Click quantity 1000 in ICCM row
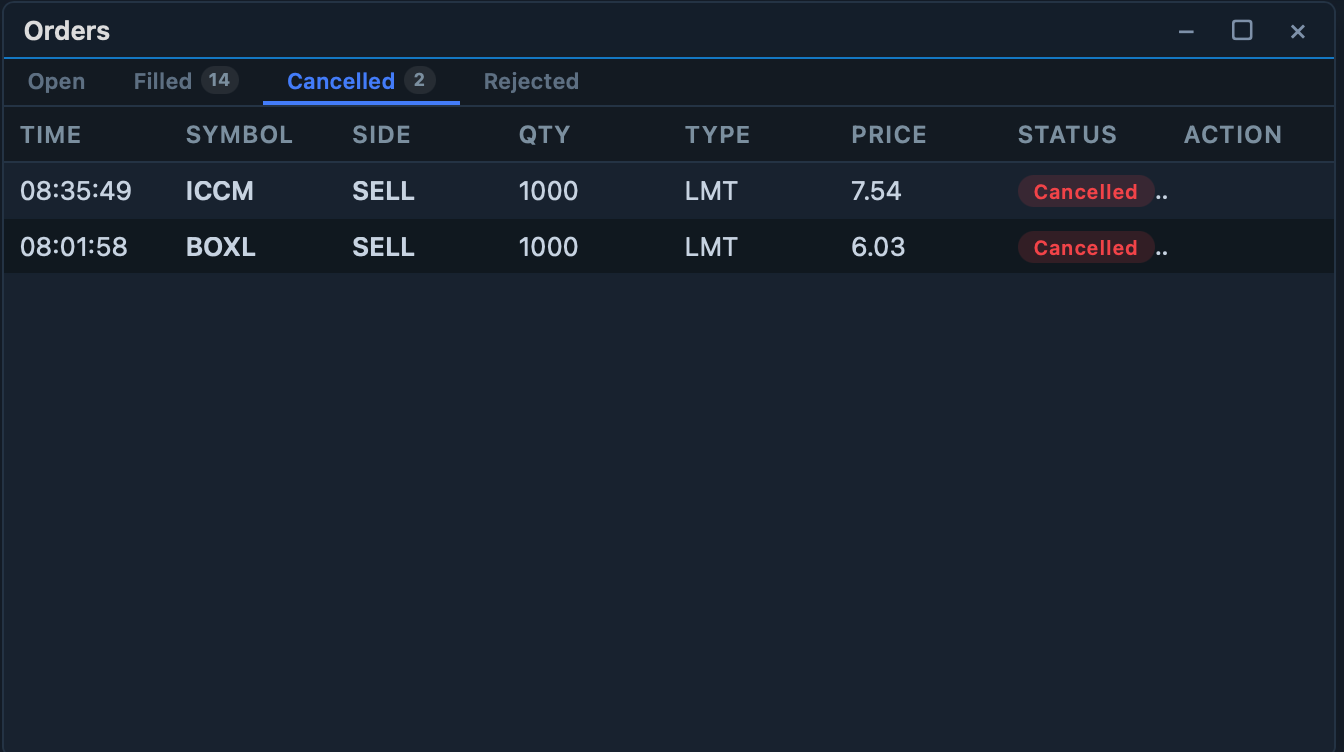This screenshot has width=1344, height=752. point(548,191)
